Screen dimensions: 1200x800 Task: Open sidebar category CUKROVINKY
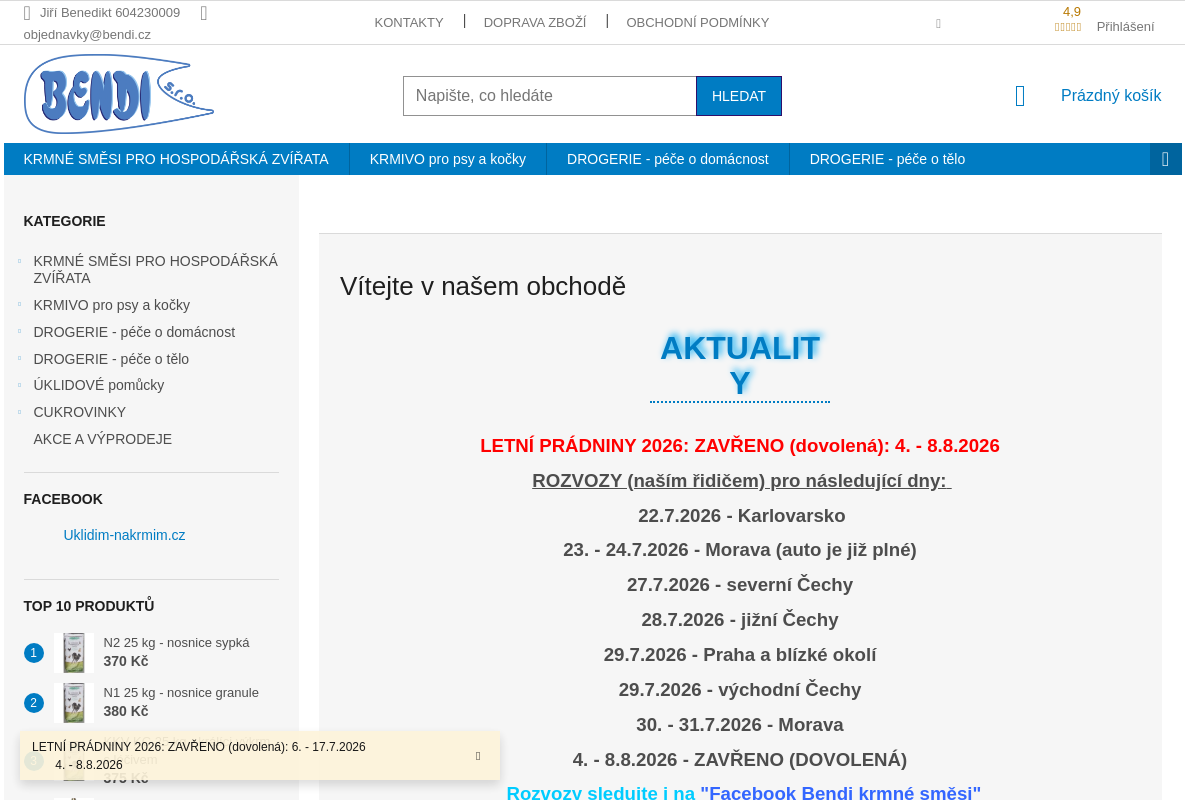click(x=80, y=412)
